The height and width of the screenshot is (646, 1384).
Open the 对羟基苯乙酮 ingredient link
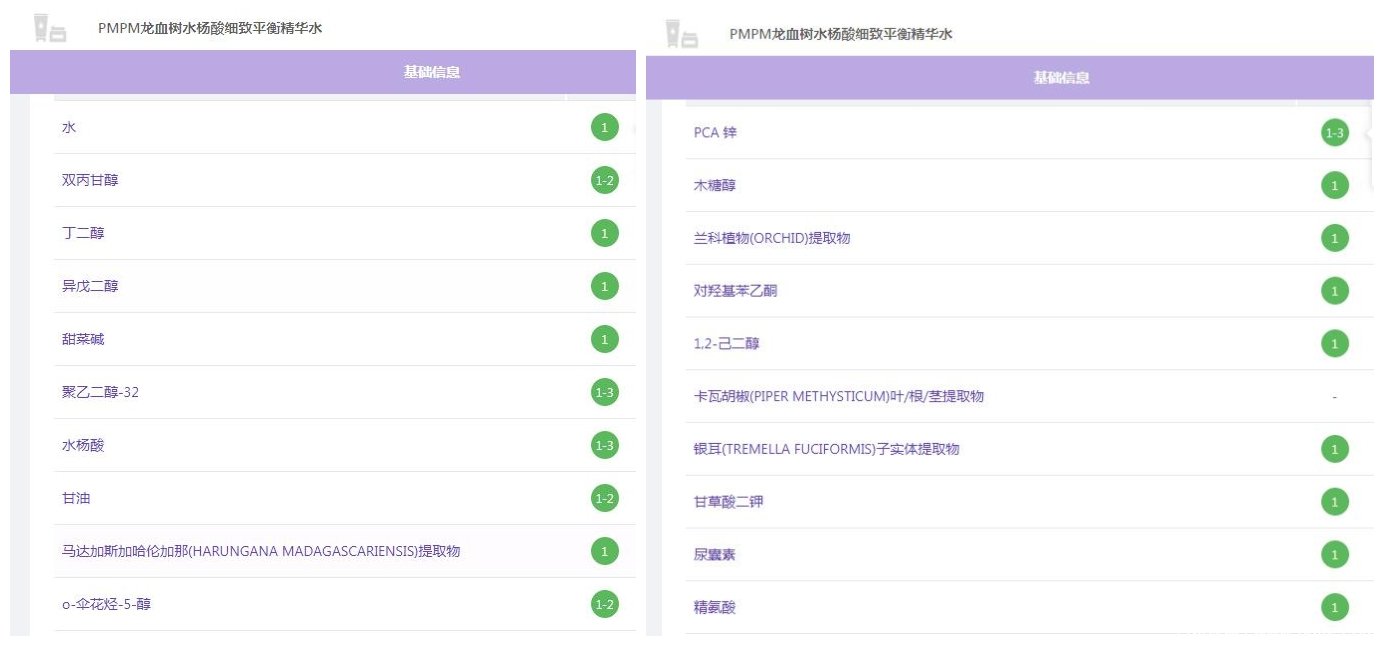(x=736, y=292)
